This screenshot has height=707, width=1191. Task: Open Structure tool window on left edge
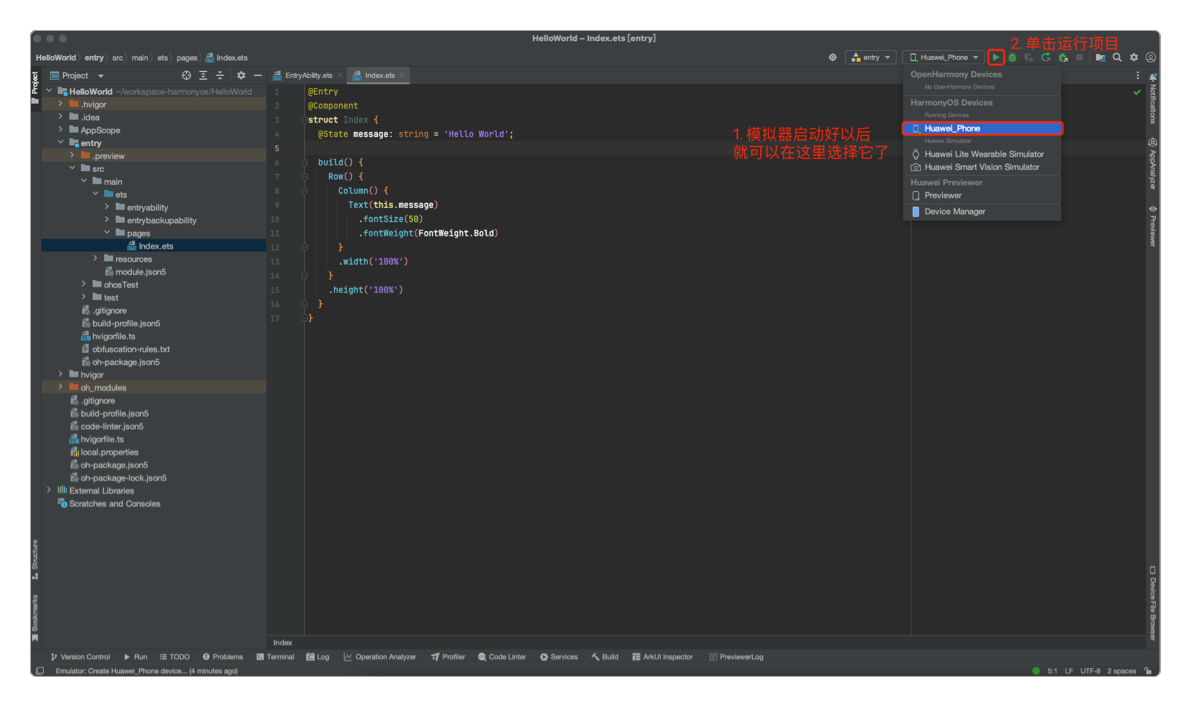(x=35, y=560)
